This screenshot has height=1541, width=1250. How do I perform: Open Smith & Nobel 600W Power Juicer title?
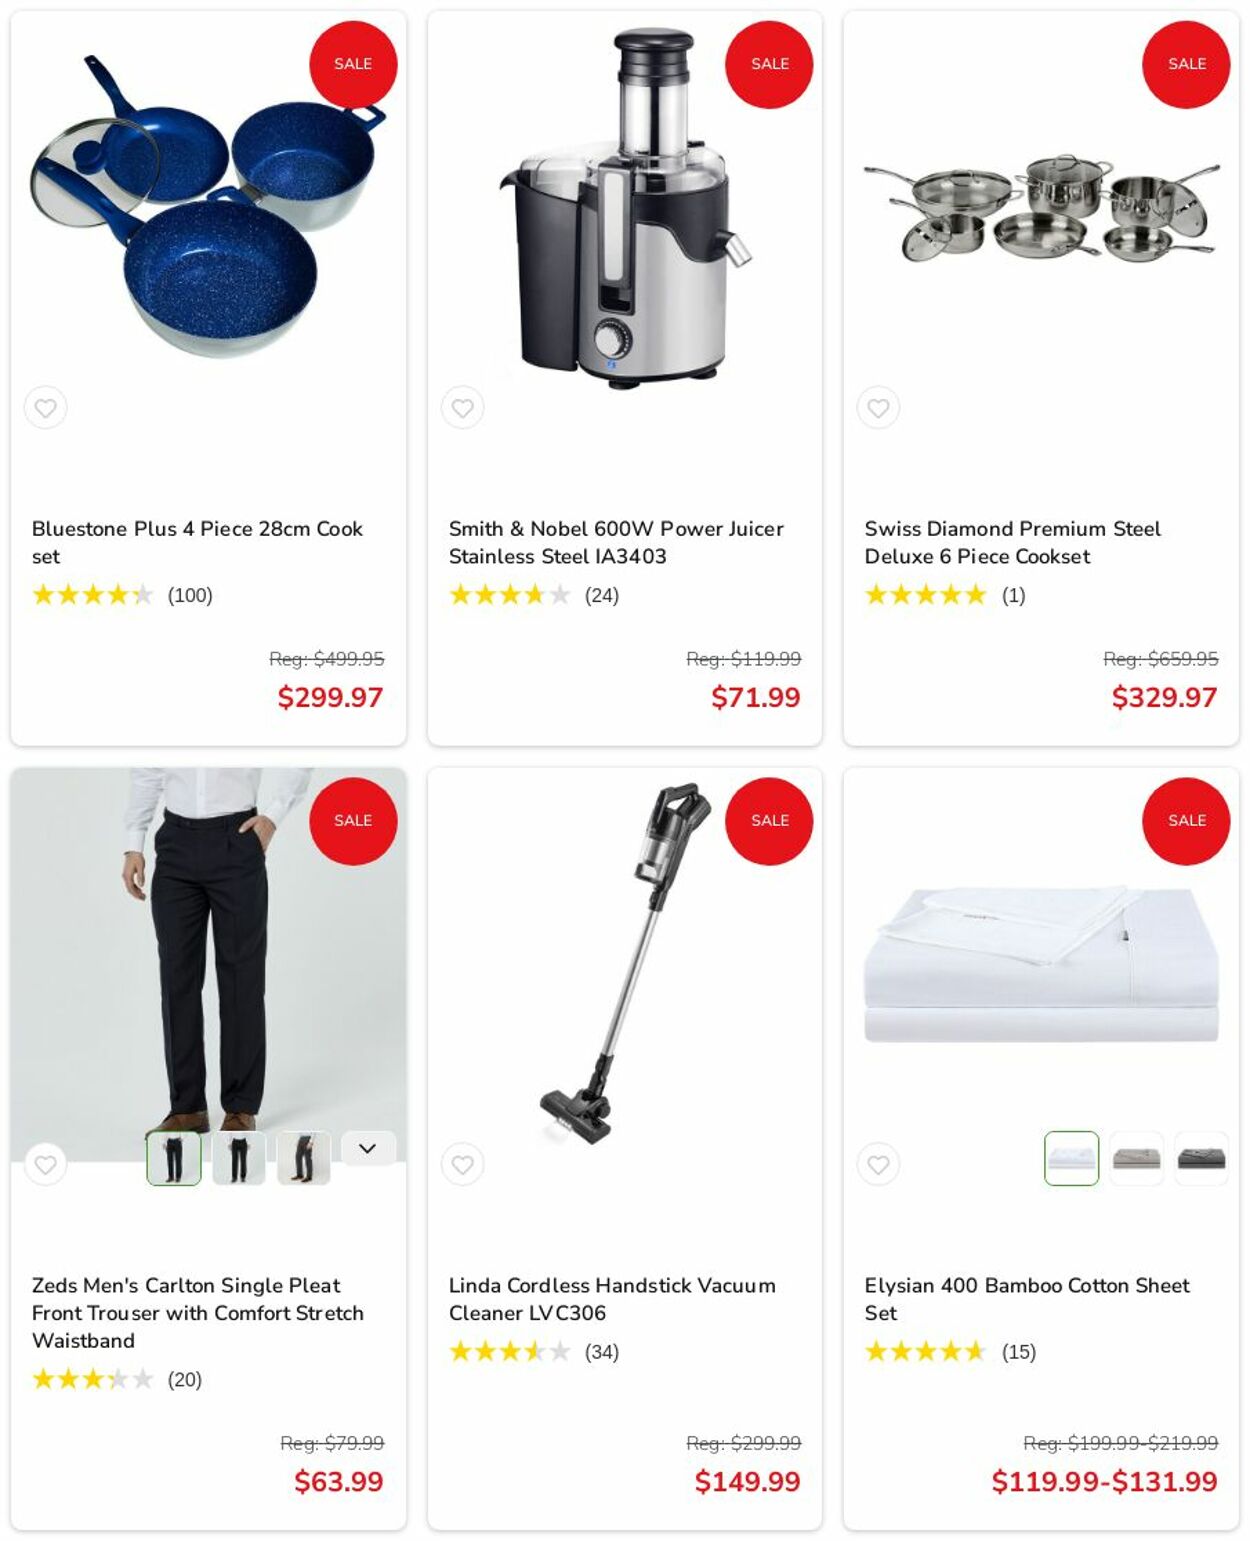tap(616, 542)
